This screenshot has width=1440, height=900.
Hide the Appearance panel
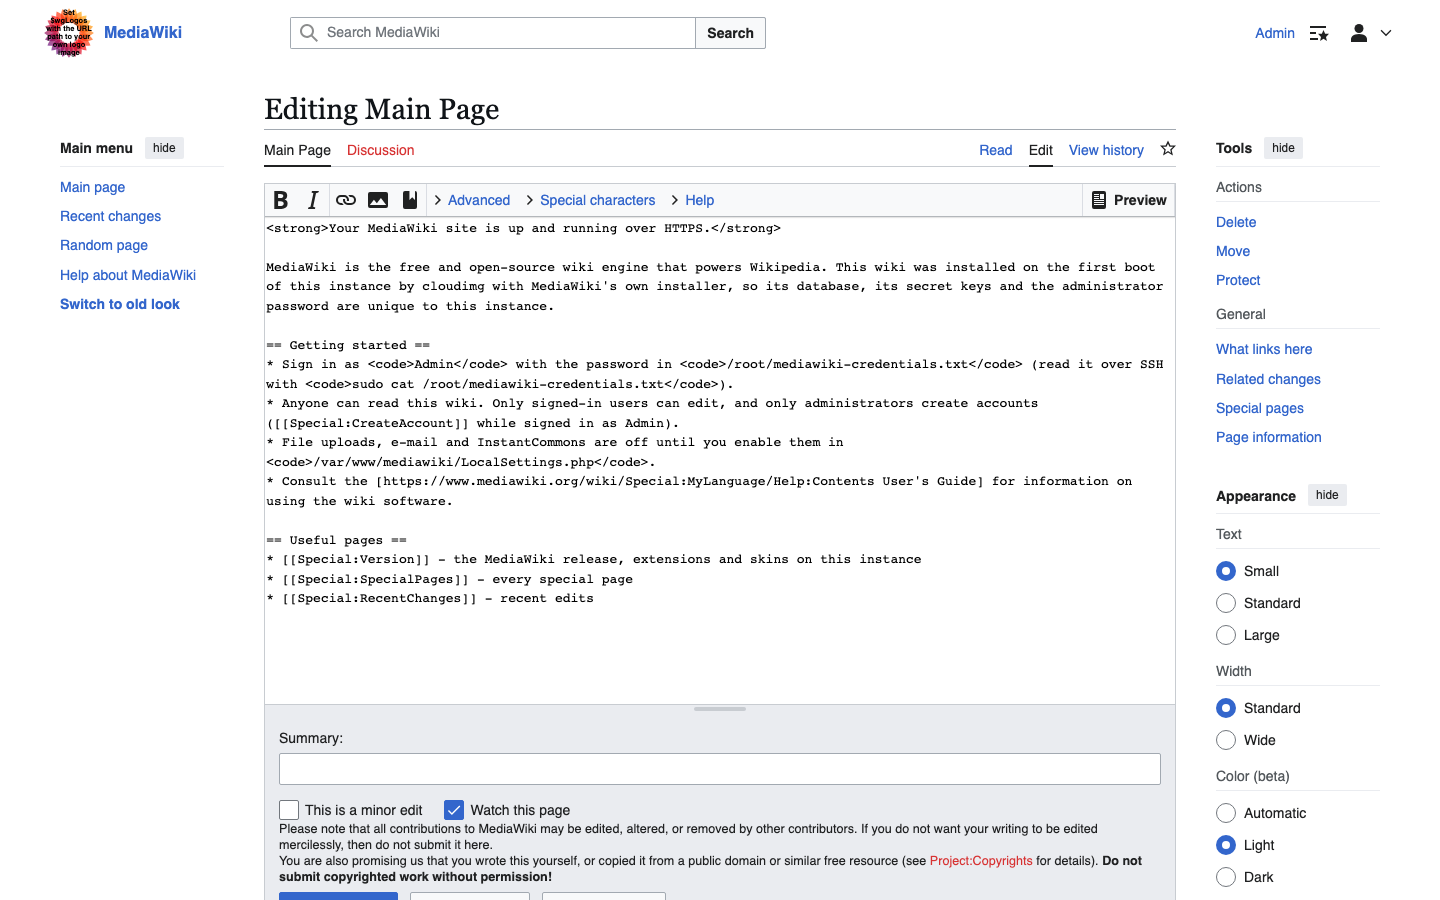(1327, 495)
